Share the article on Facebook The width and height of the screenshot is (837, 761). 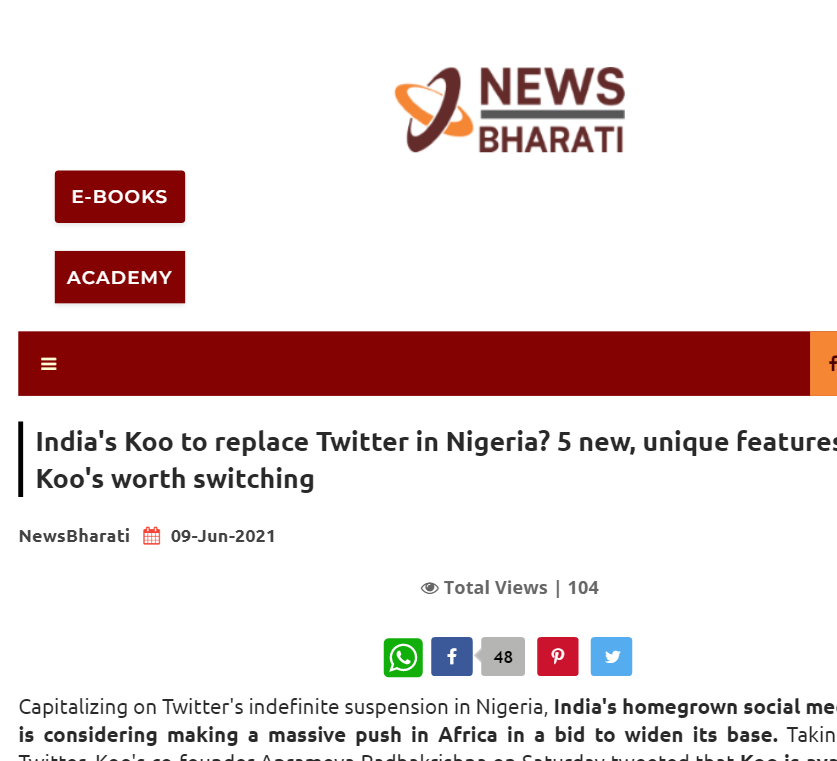(451, 657)
